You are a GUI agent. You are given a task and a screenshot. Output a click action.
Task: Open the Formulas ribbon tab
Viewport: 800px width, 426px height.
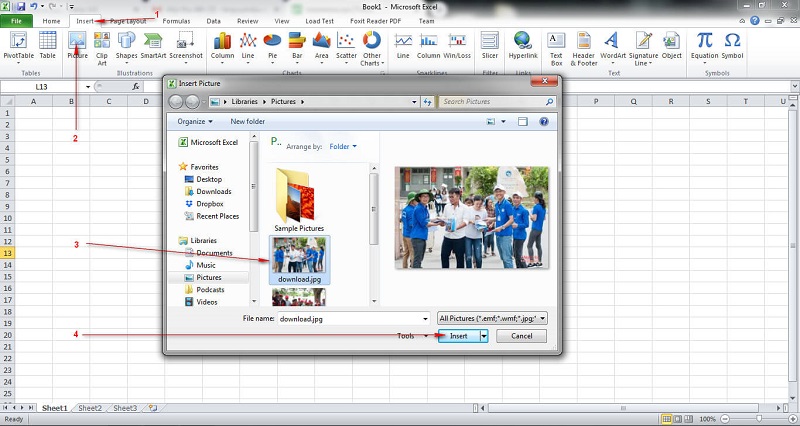click(176, 20)
